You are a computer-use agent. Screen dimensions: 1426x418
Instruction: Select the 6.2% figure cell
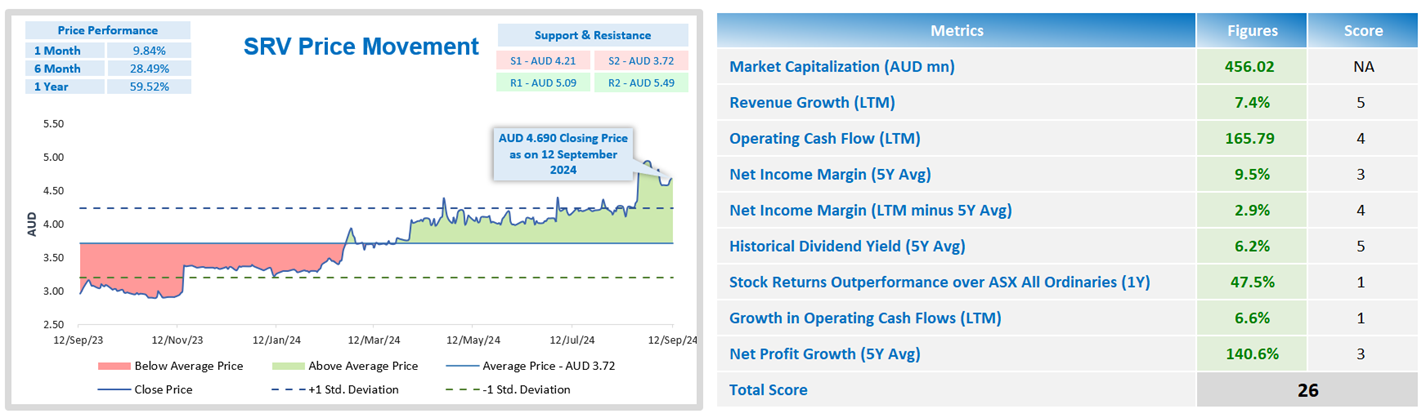click(x=1251, y=247)
